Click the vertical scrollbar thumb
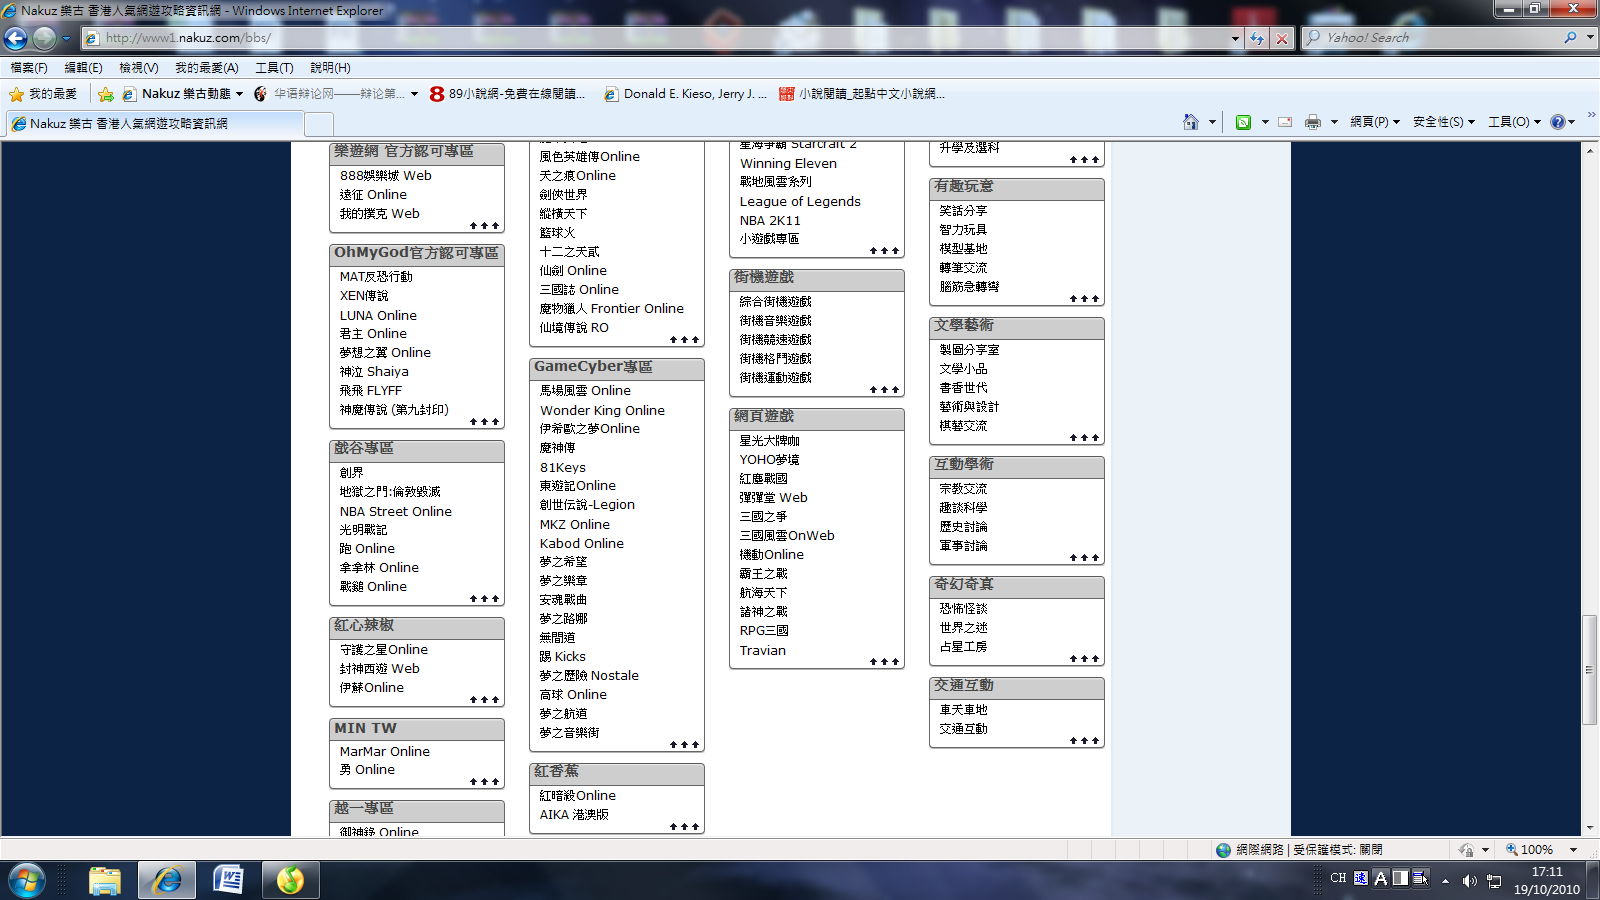Image resolution: width=1600 pixels, height=900 pixels. coord(1589,670)
